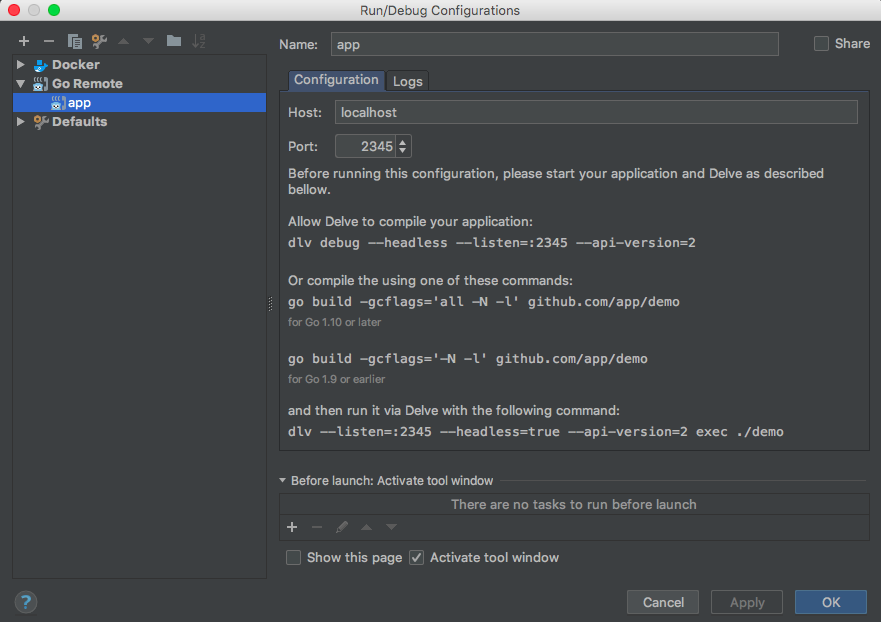The width and height of the screenshot is (881, 622).
Task: Confirm with the OK button
Action: tap(830, 602)
